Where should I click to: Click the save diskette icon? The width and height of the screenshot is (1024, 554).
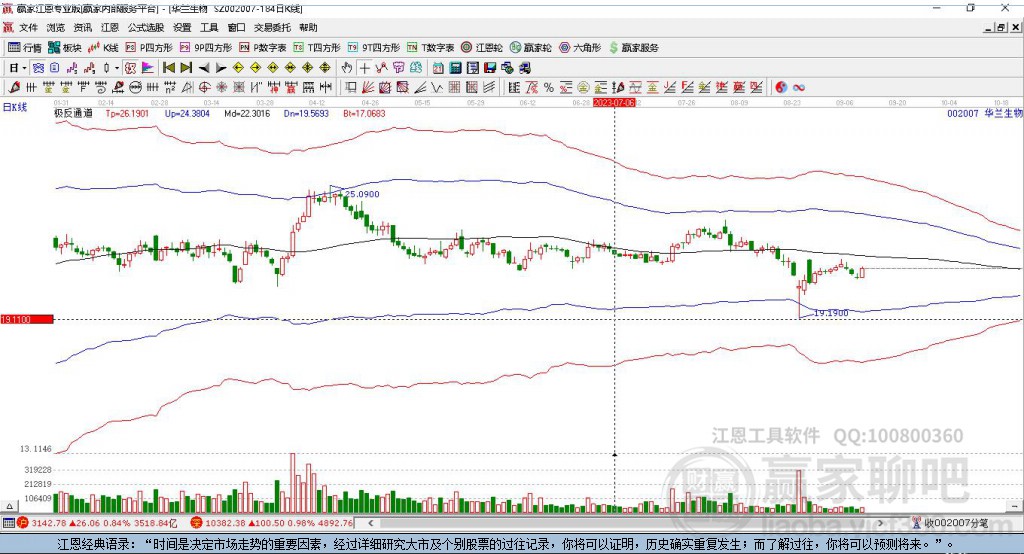tap(490, 68)
